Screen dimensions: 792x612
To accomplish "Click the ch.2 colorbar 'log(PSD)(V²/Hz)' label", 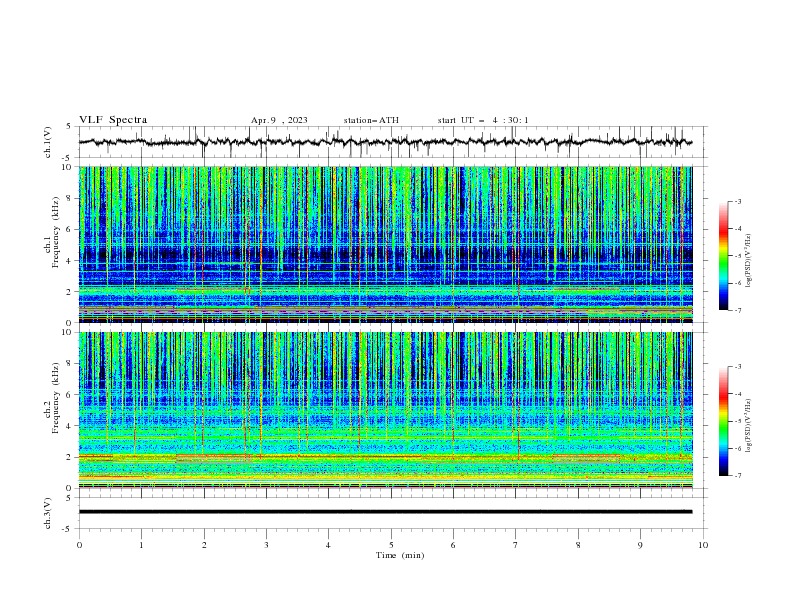I will click(749, 426).
